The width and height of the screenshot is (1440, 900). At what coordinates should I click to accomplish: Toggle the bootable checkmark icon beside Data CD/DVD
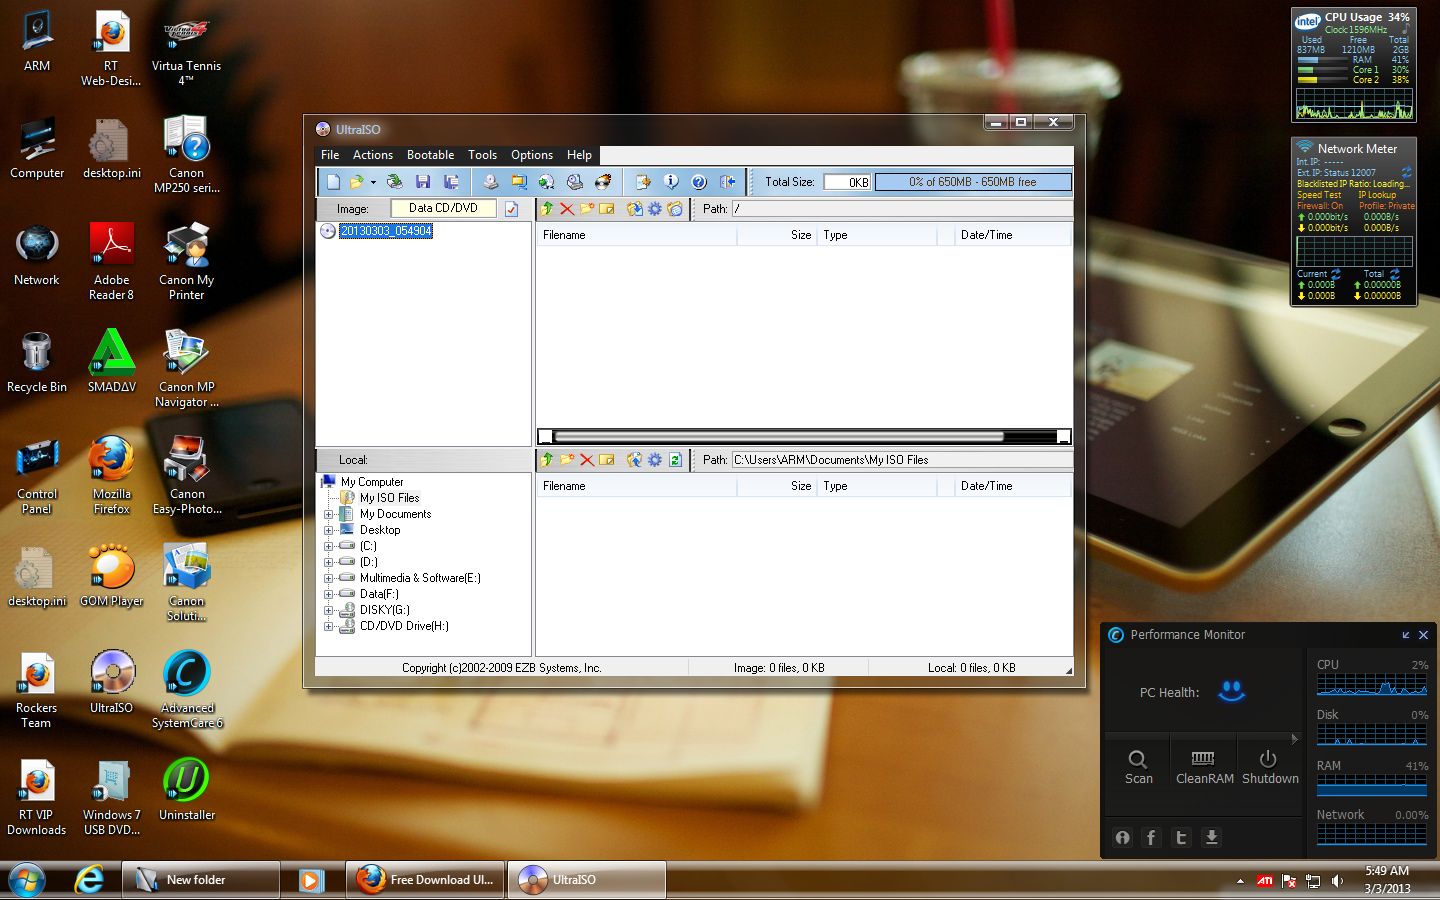point(511,209)
